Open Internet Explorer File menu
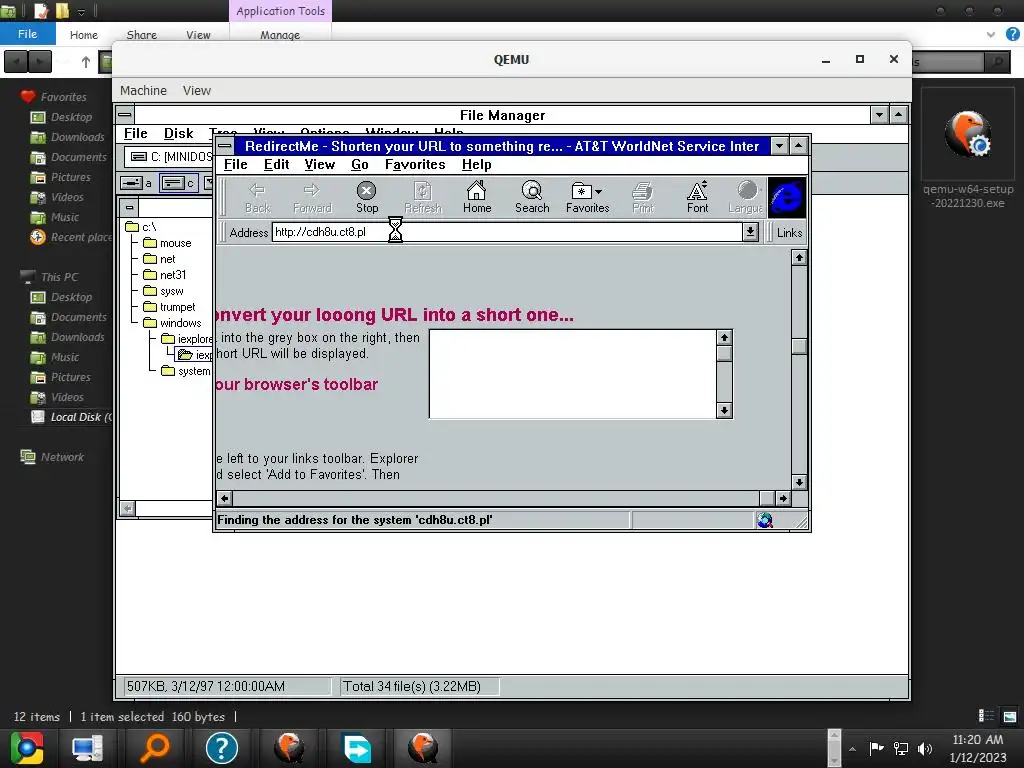1024x768 pixels. (236, 165)
